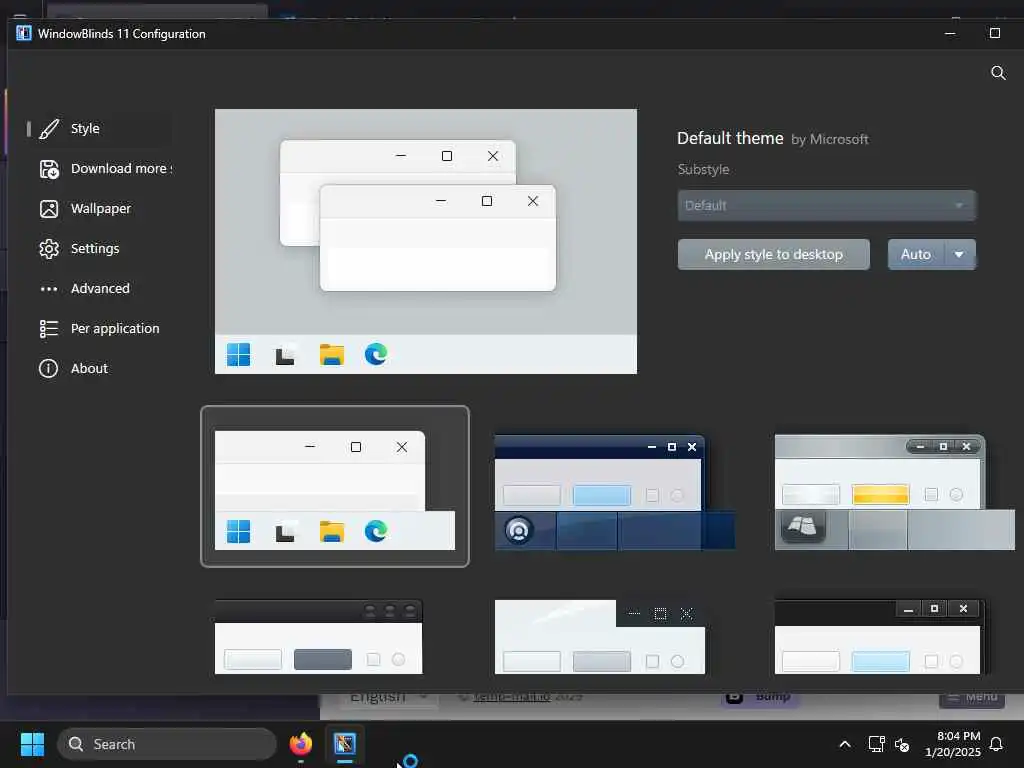Click the WindowBlinds title bar app icon

pos(24,33)
